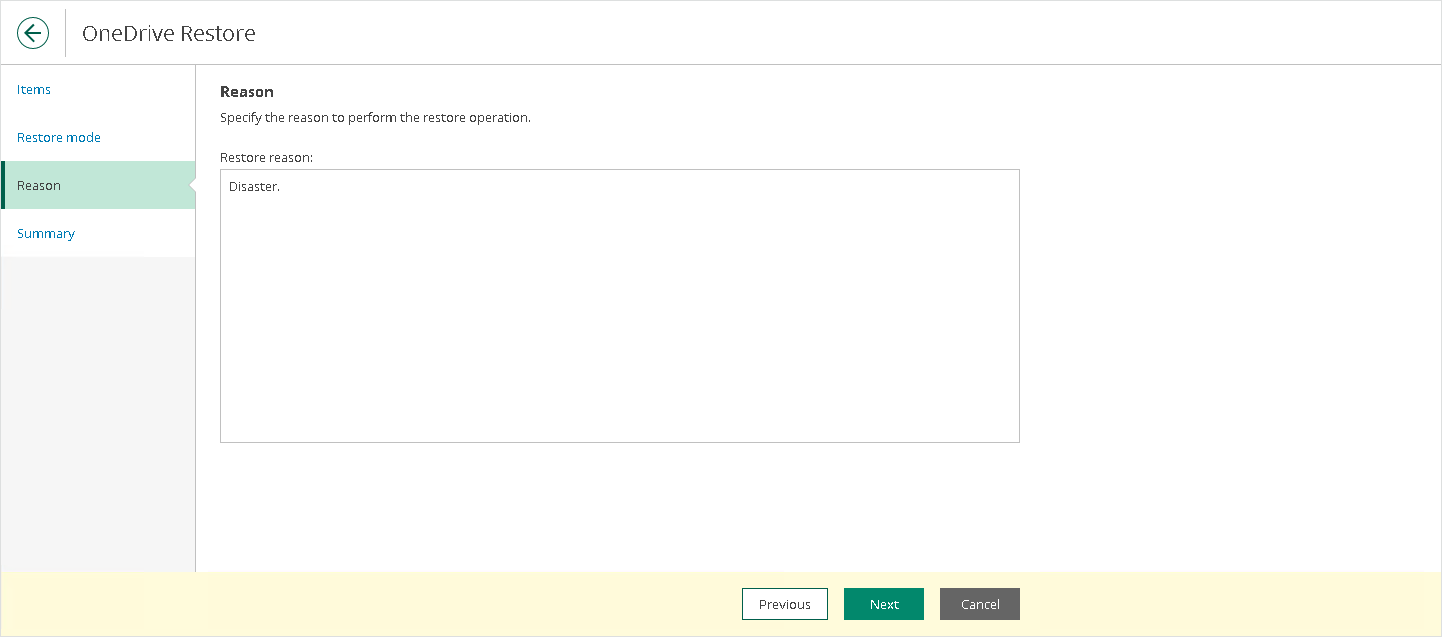The width and height of the screenshot is (1442, 637).
Task: Jump to the Summary step
Action: (x=46, y=234)
